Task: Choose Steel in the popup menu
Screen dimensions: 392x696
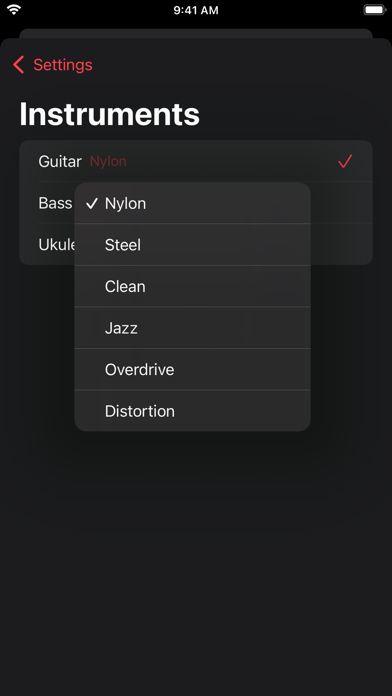Action: tap(192, 245)
